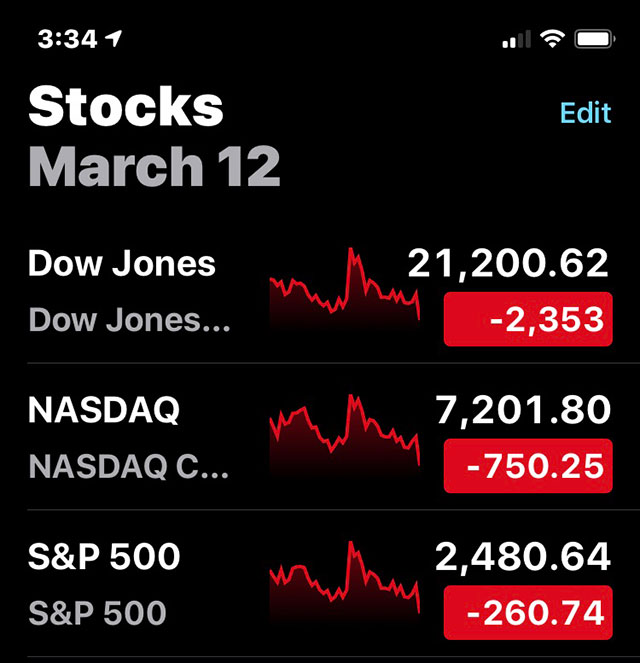Screen dimensions: 640x663
Task: Tap the Wi-Fi status icon
Action: pos(552,39)
